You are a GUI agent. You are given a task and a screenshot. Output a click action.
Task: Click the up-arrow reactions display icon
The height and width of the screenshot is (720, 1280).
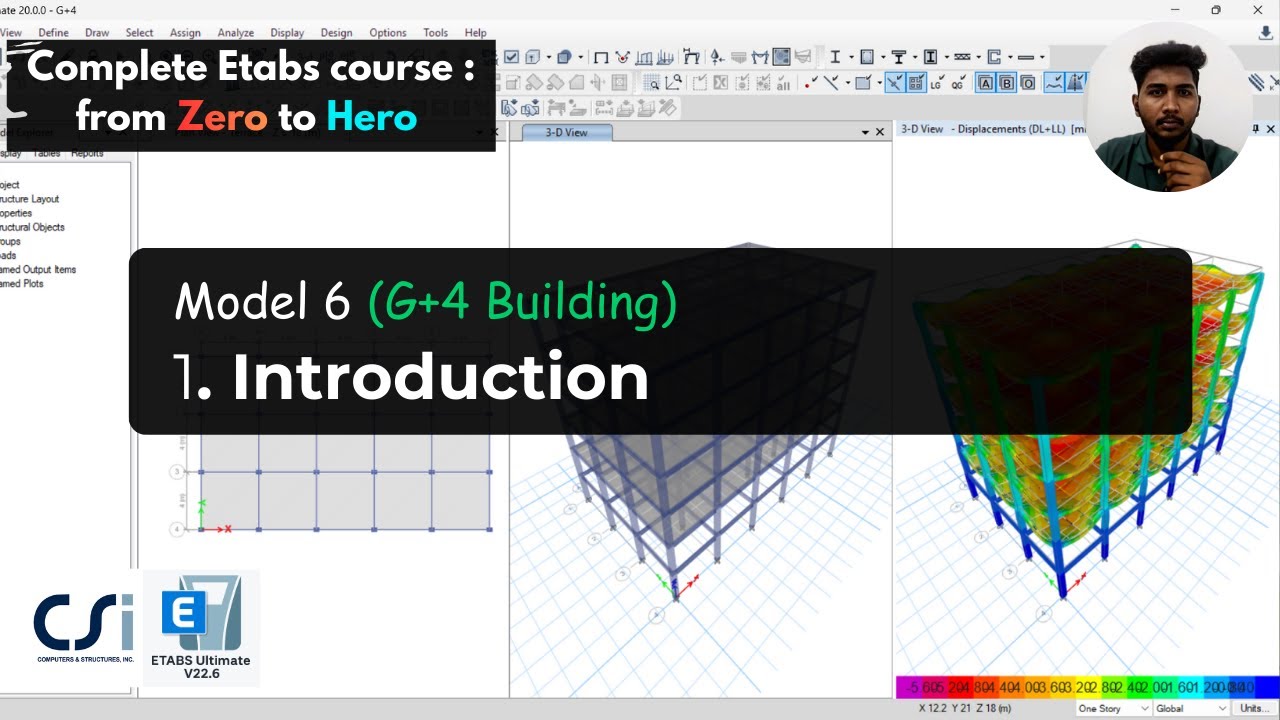[716, 57]
